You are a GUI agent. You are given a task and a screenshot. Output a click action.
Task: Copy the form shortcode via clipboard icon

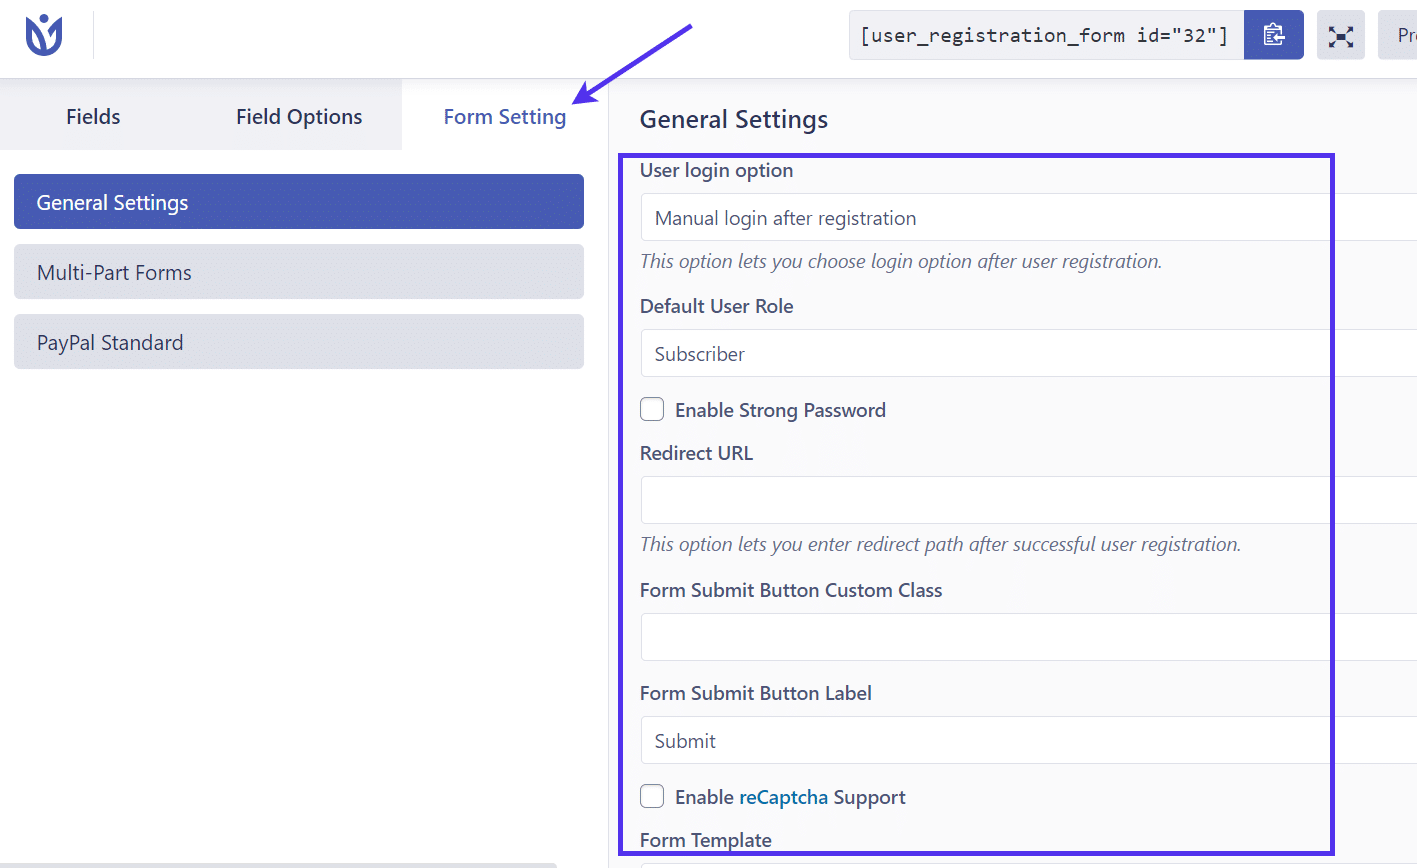coord(1272,34)
